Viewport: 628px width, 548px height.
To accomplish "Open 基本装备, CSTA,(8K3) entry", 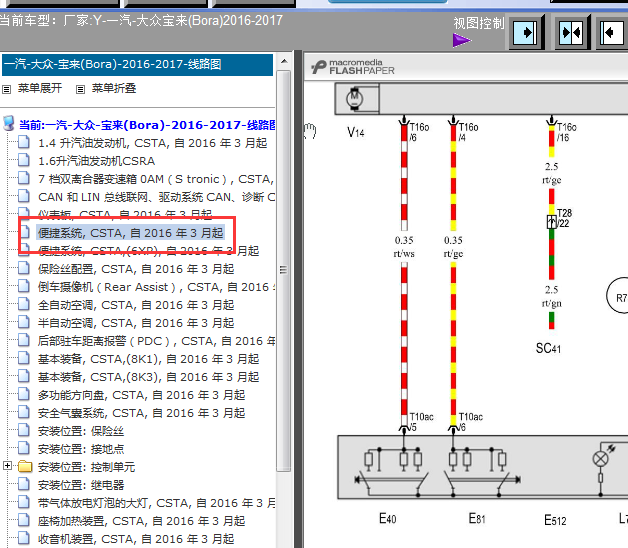I will [149, 377].
